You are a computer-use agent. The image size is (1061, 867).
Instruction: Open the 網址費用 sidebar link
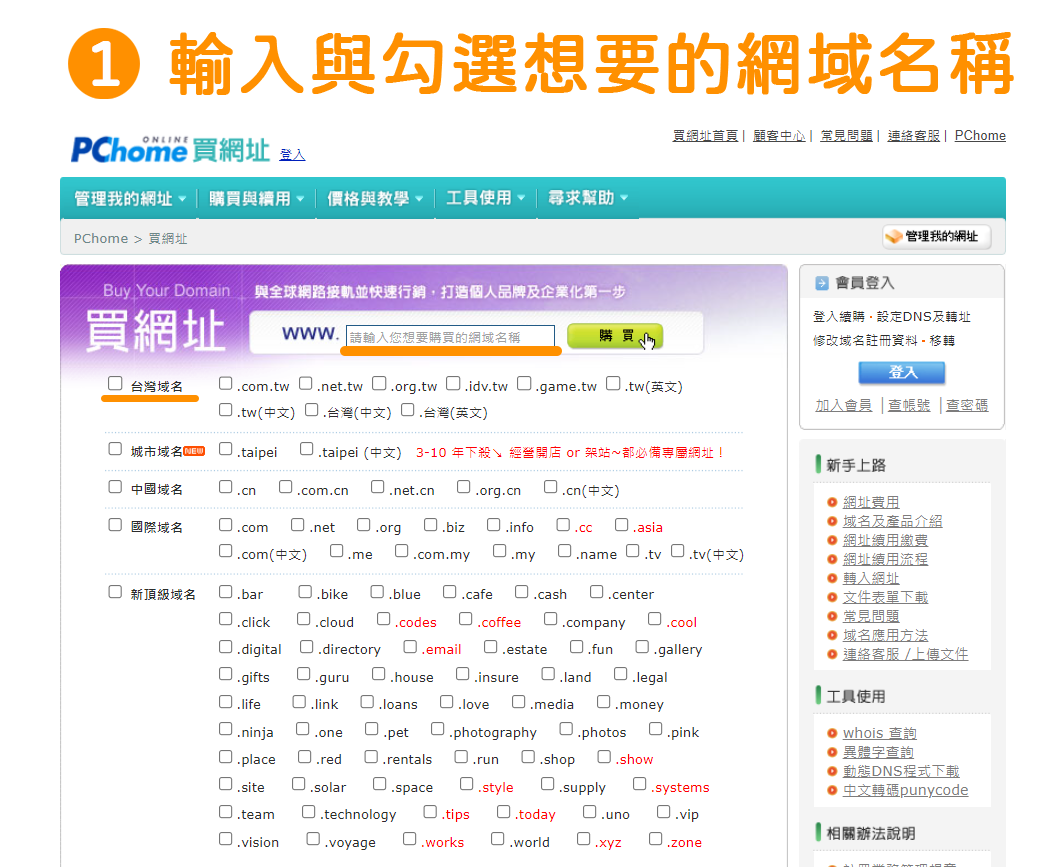click(x=871, y=502)
